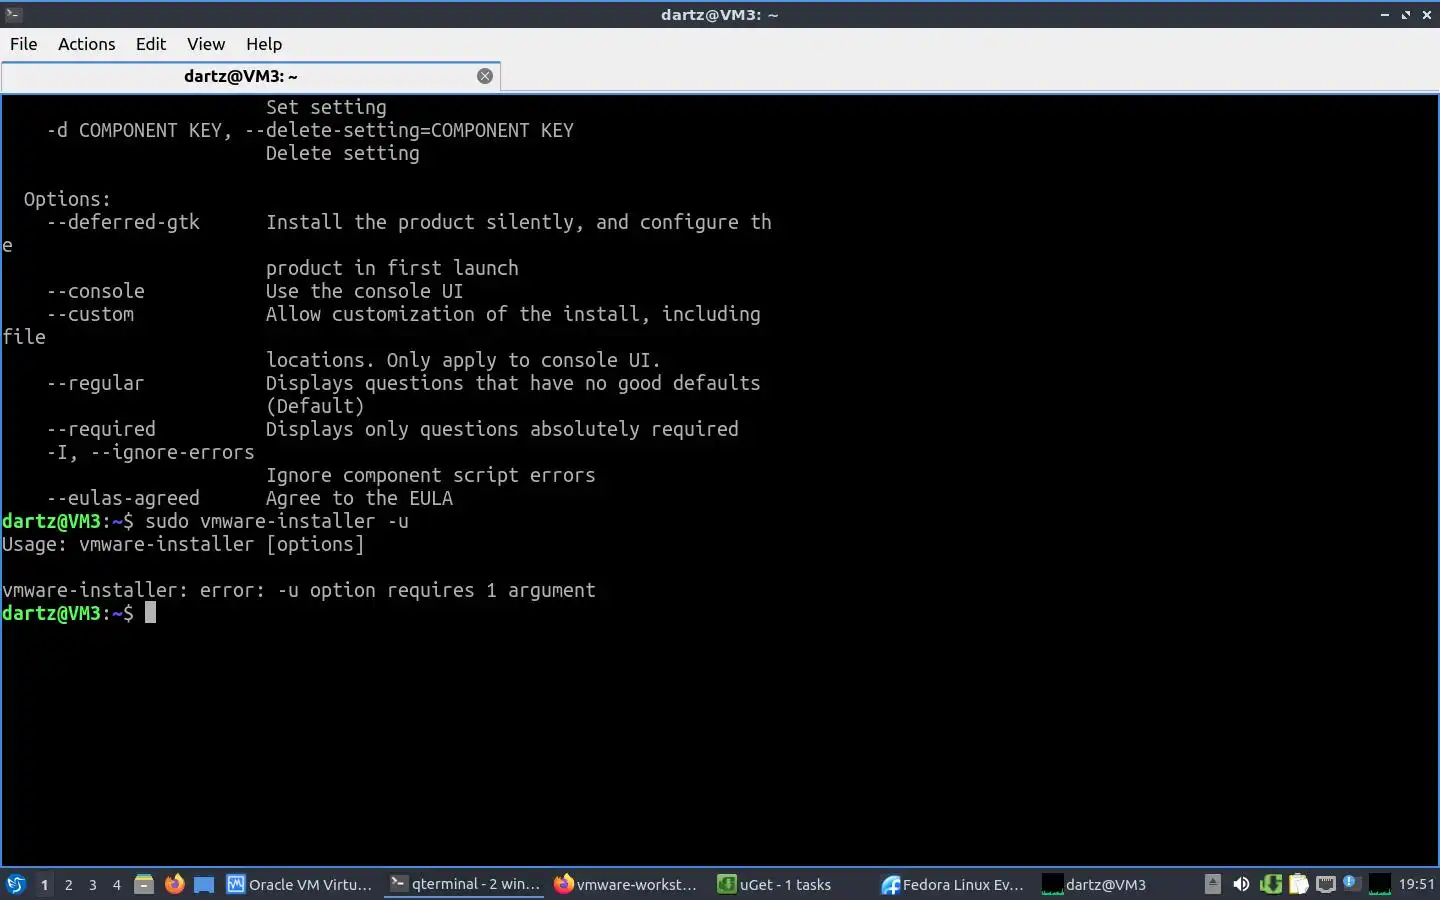Click the removable media eject tray icon

point(1213,884)
